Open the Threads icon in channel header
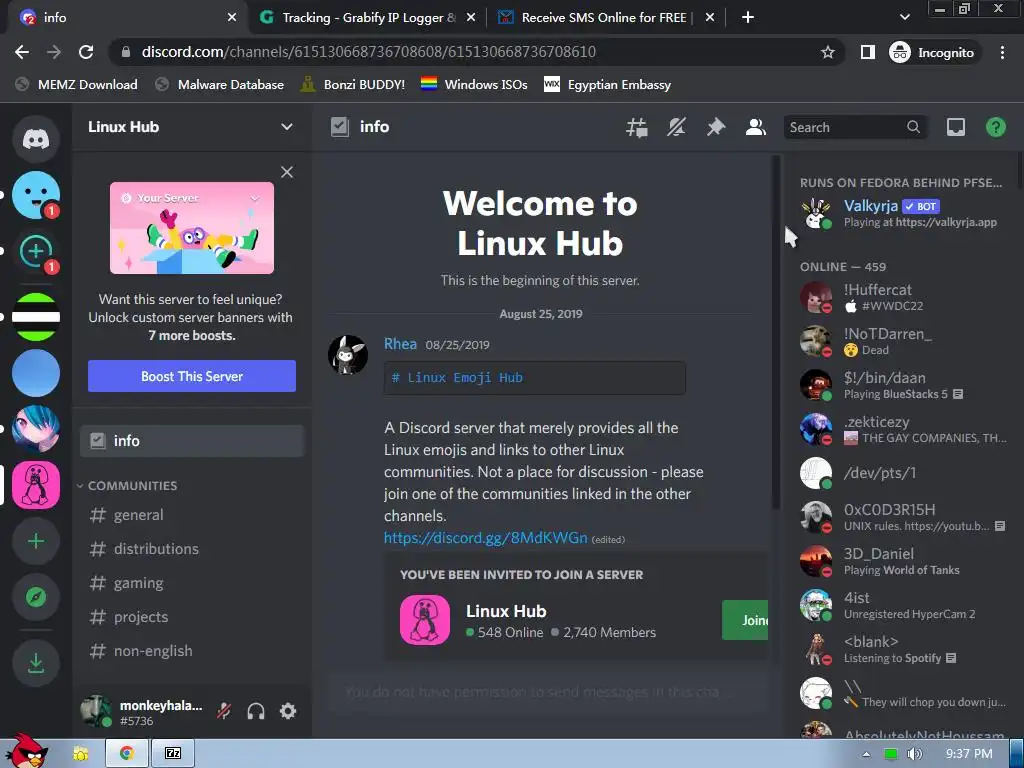The height and width of the screenshot is (768, 1024). click(x=636, y=127)
